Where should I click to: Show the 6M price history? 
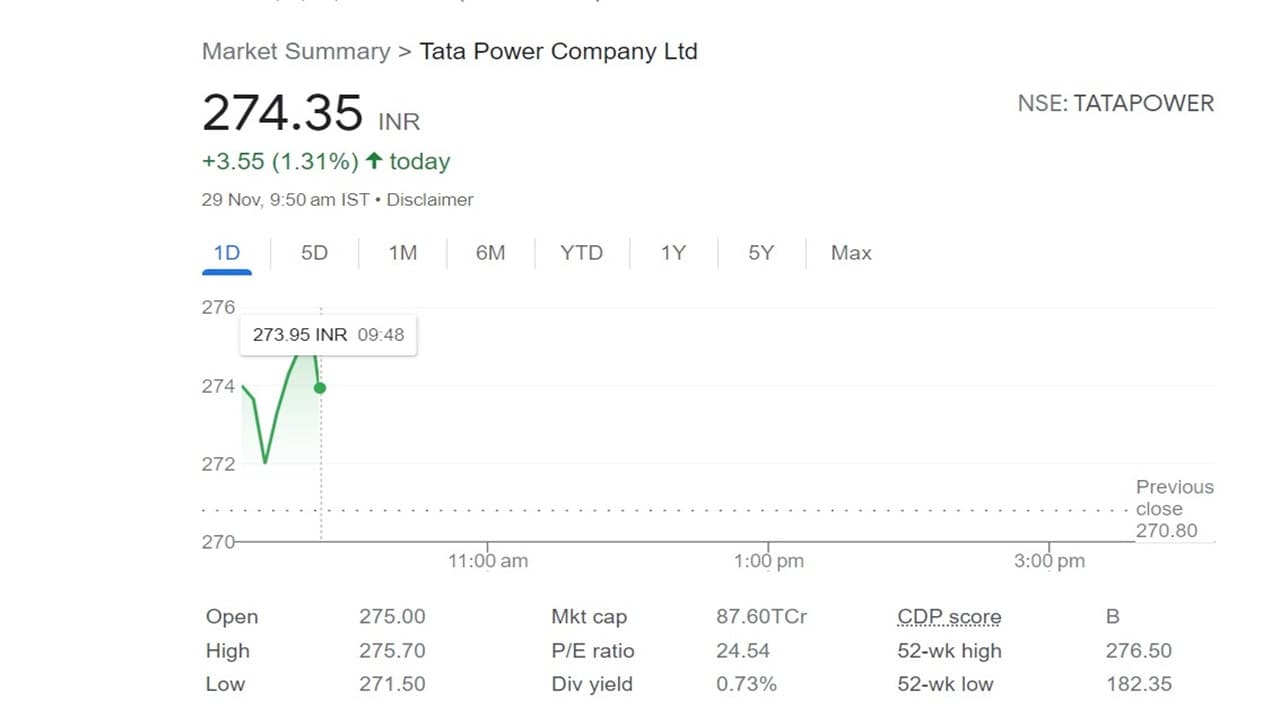point(490,253)
